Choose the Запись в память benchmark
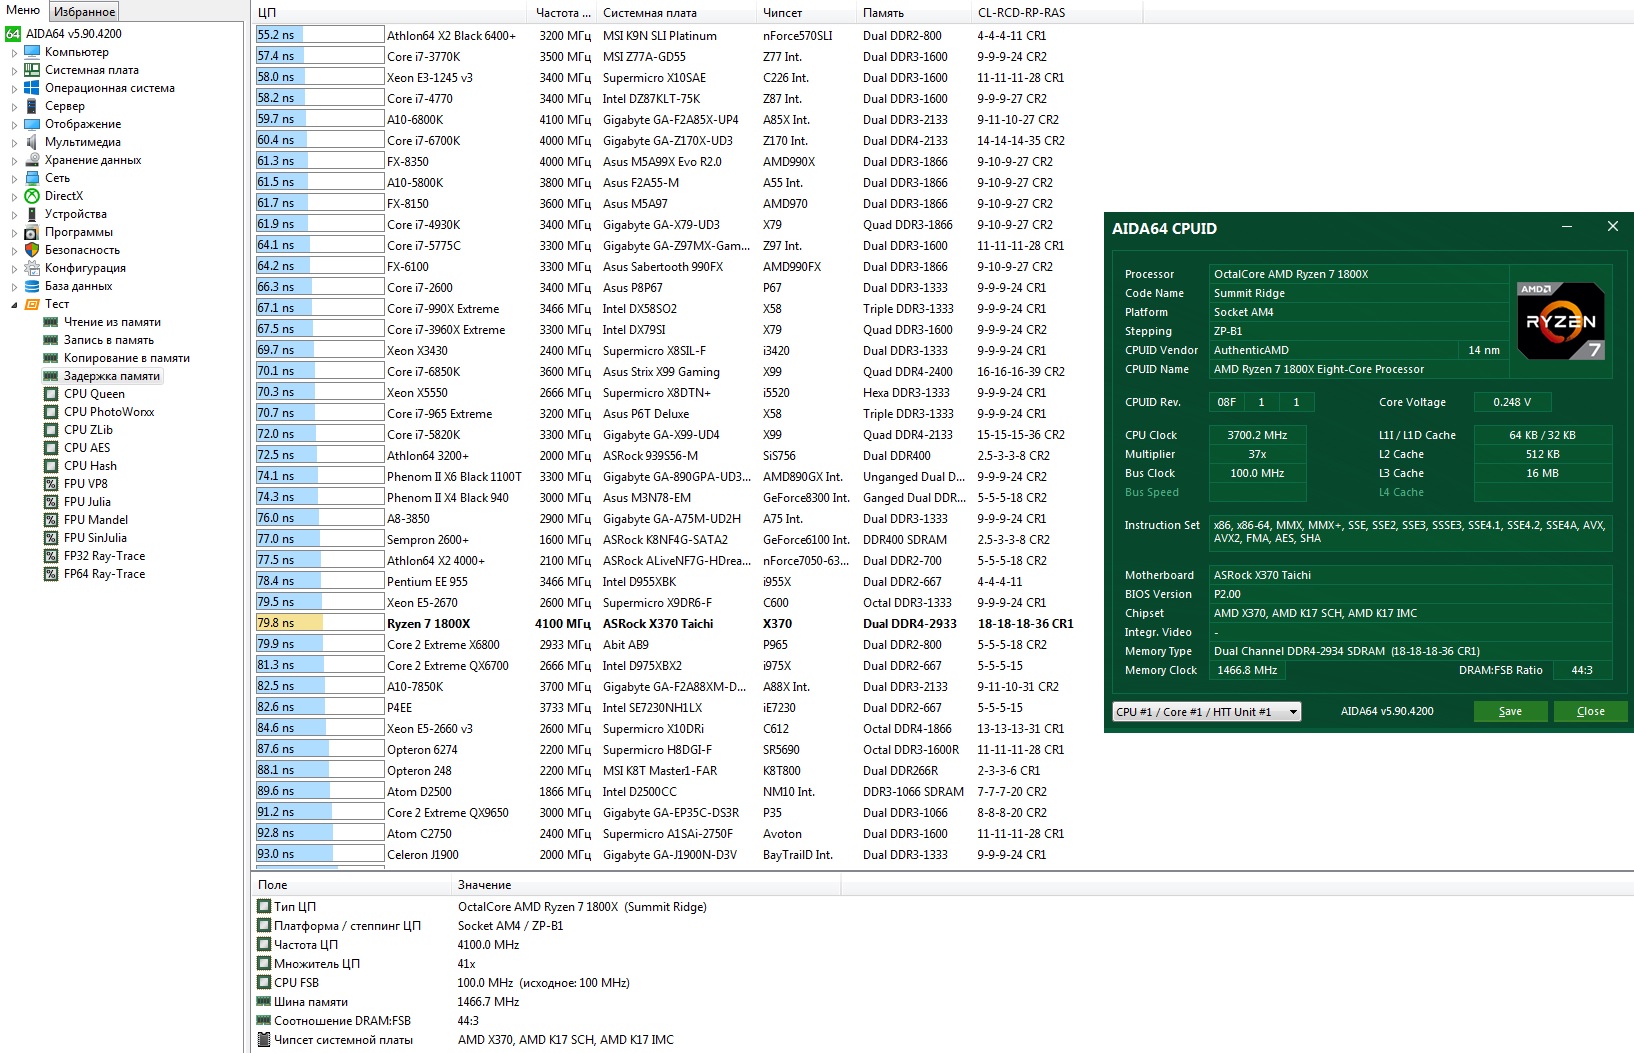This screenshot has width=1634, height=1053. coord(109,340)
